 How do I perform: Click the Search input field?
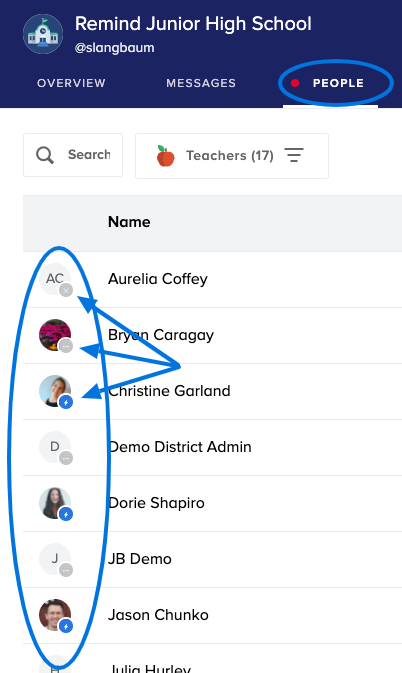coord(73,155)
